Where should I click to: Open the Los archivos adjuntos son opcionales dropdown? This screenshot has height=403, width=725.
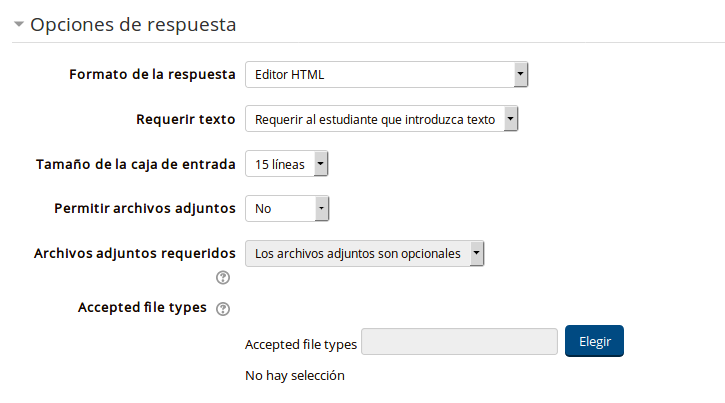coord(364,253)
